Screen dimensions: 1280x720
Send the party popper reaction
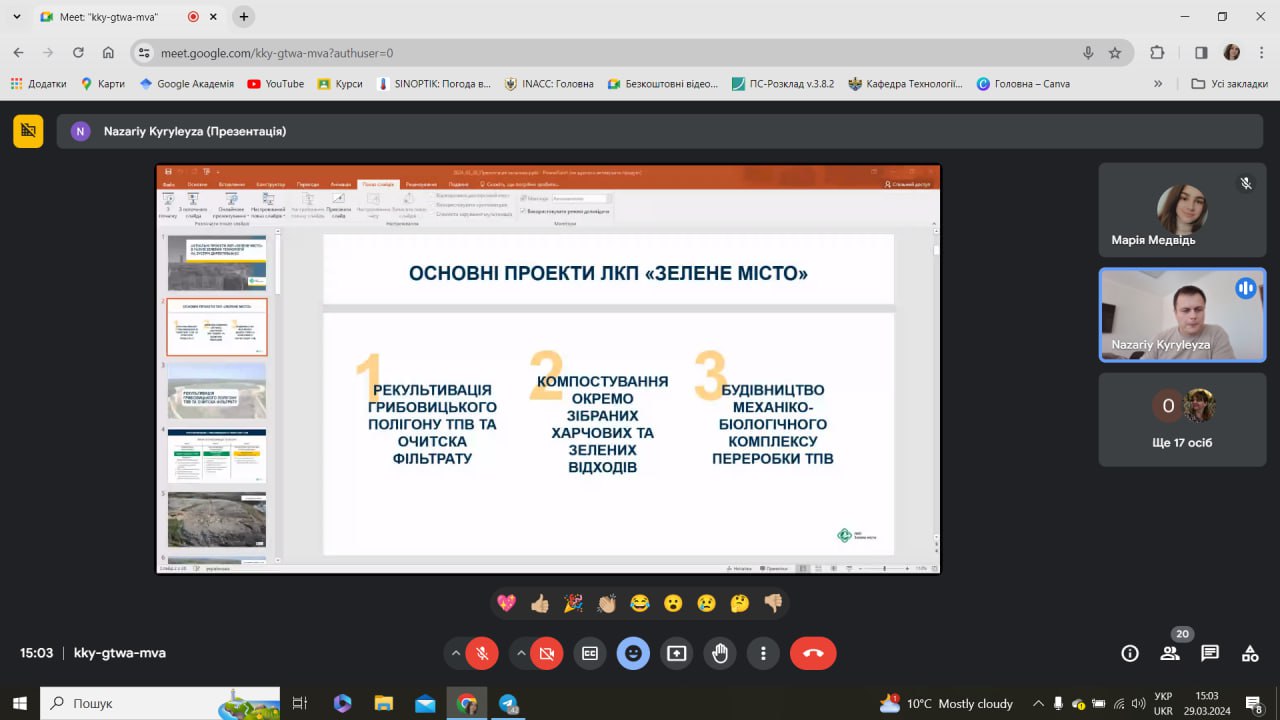573,603
